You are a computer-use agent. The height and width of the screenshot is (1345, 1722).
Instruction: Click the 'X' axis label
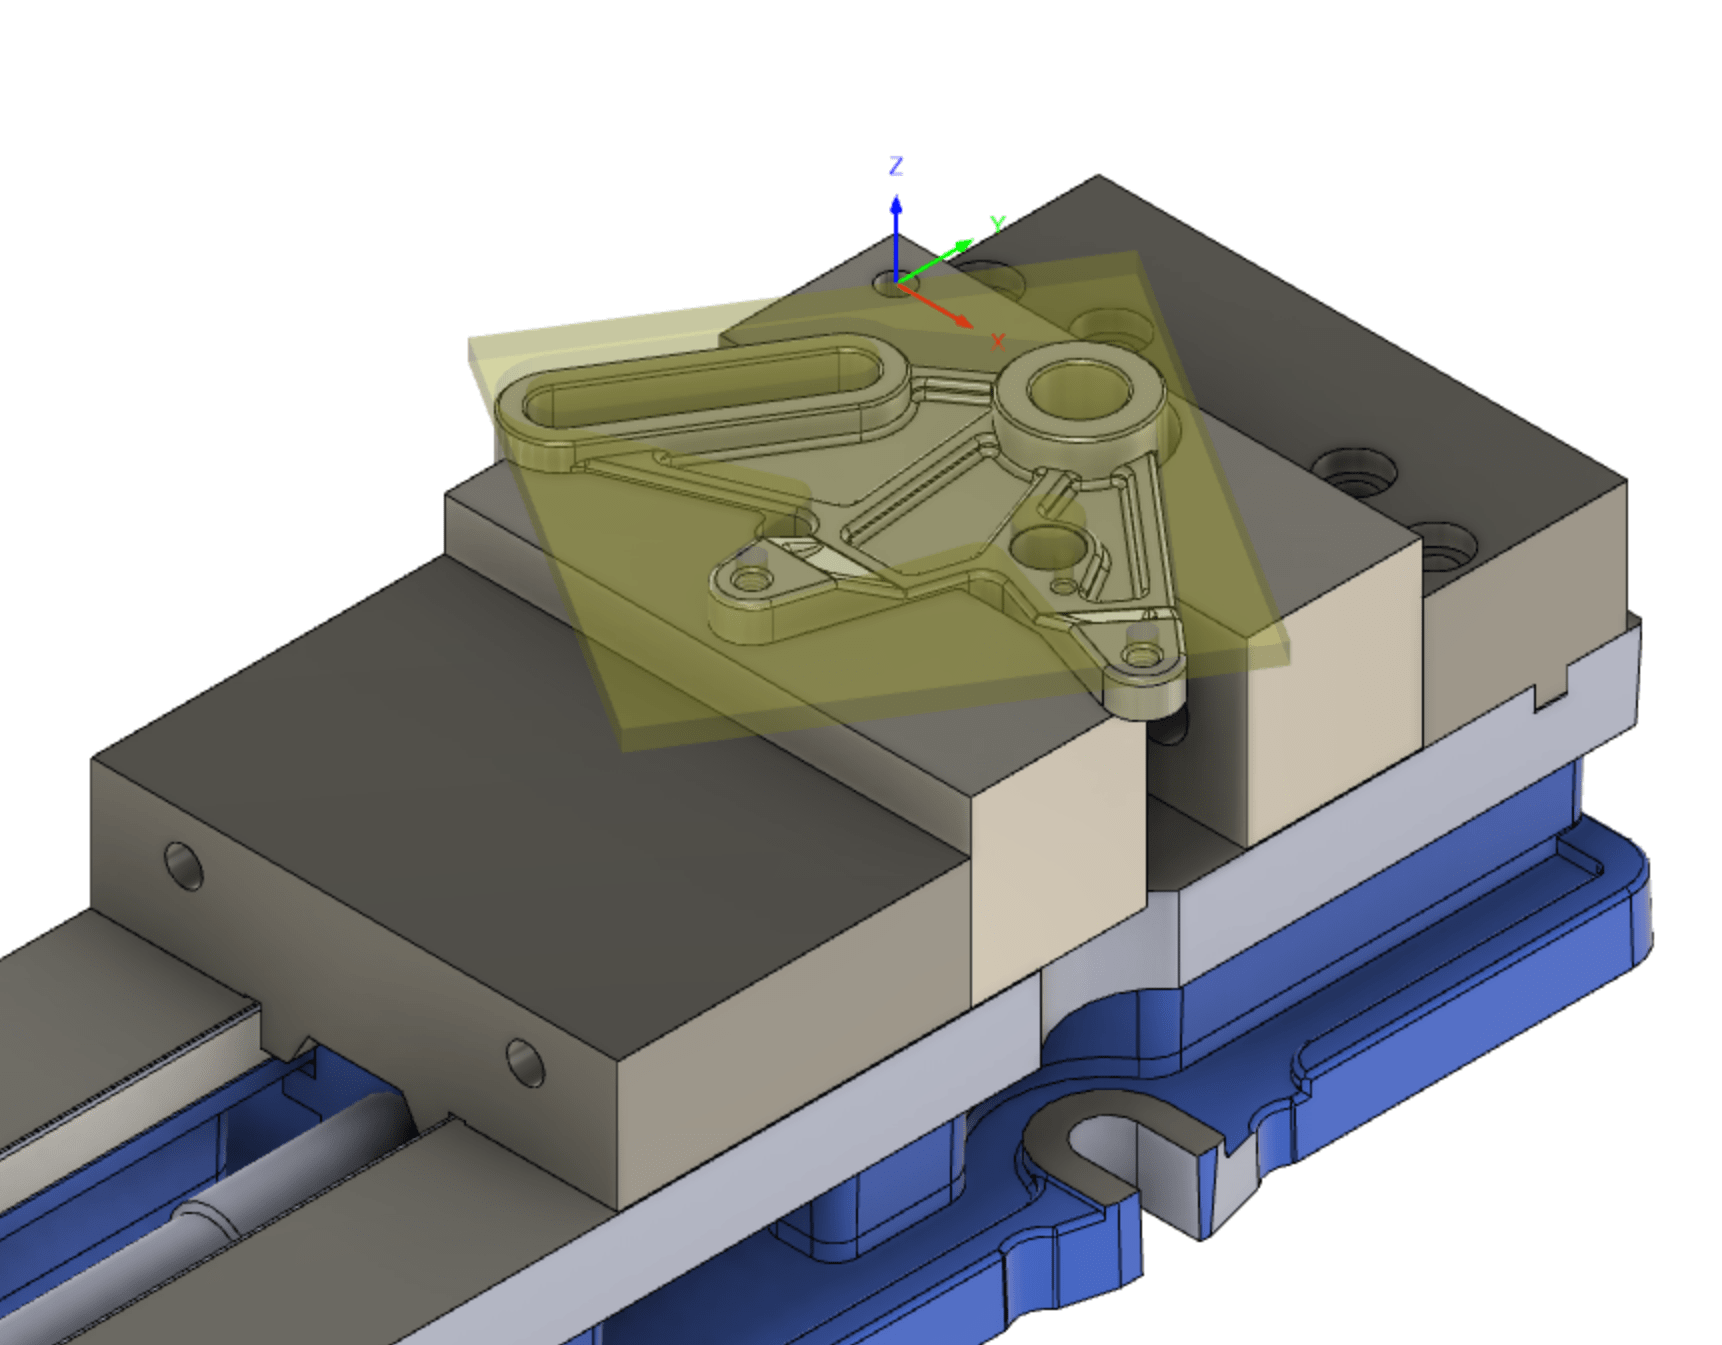click(x=997, y=343)
